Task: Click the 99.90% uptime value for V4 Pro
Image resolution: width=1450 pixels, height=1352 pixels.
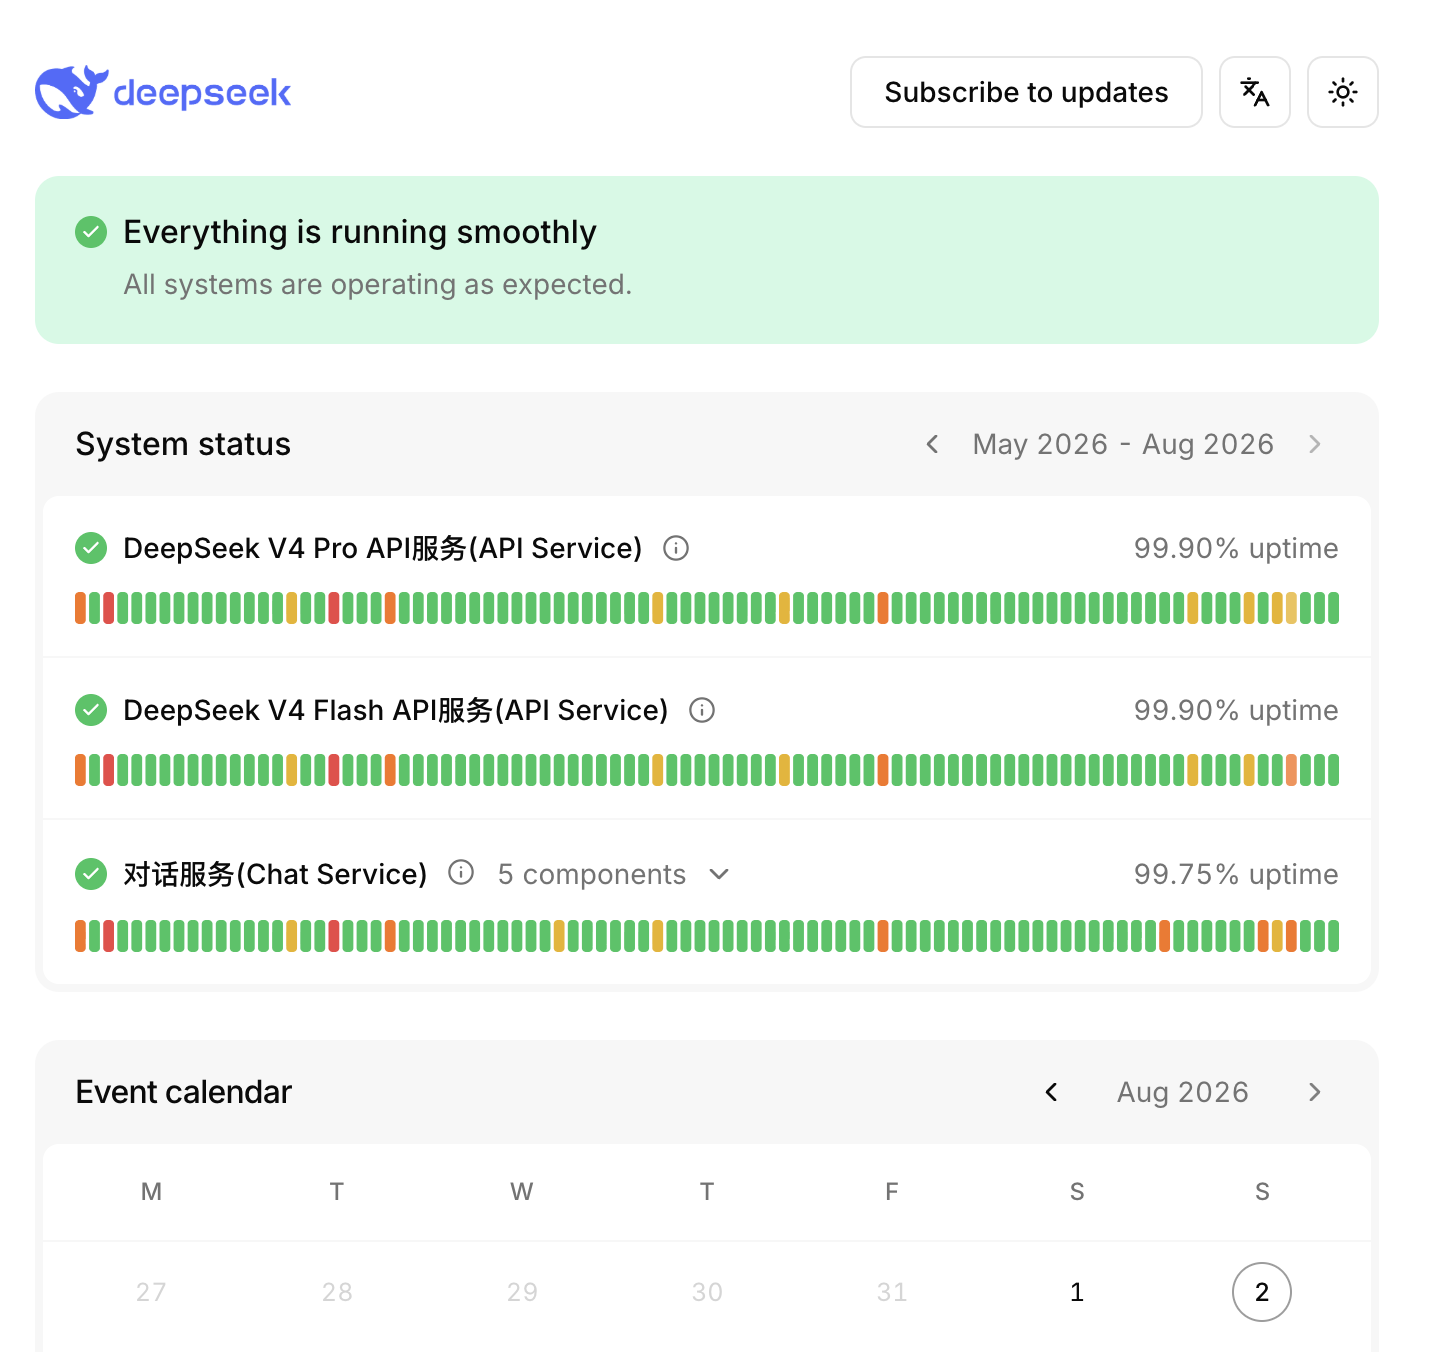Action: (1236, 548)
